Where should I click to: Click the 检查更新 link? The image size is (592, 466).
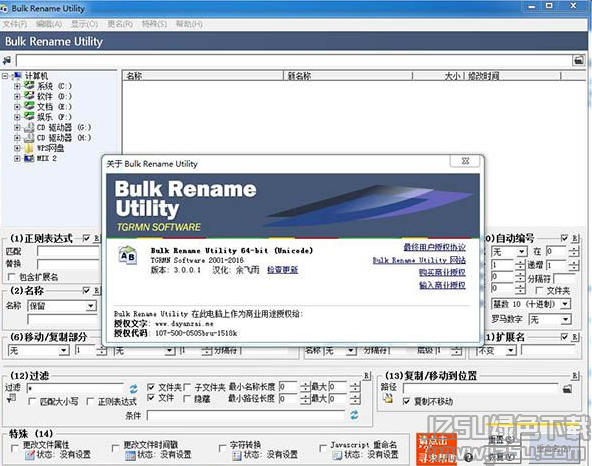click(282, 270)
